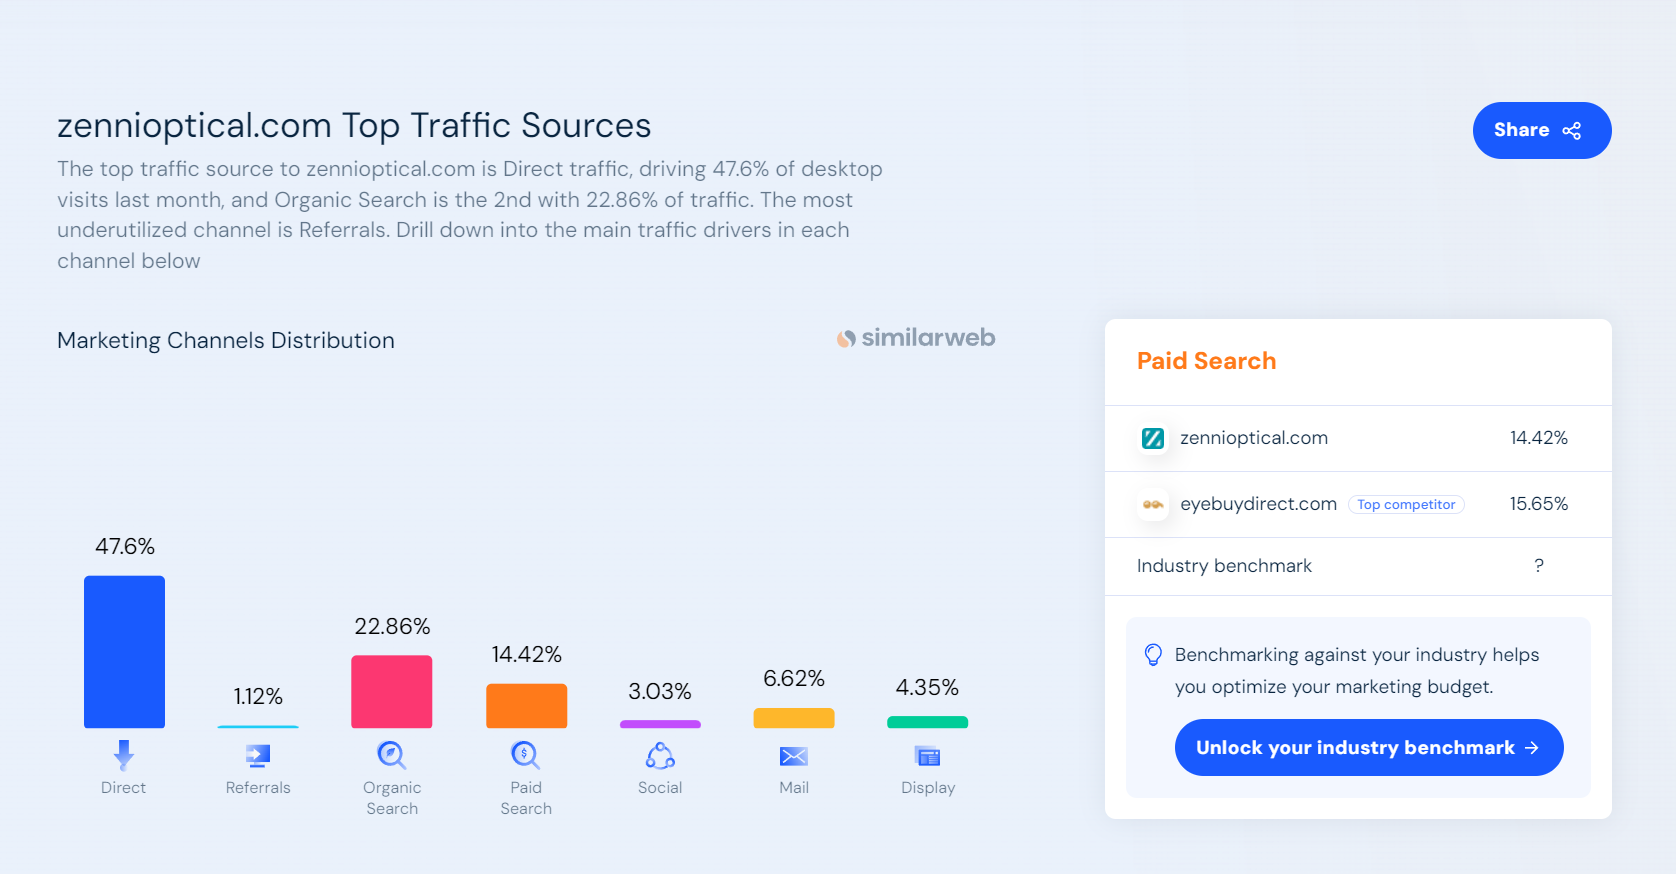Screen dimensions: 1676x874
Task: Click the Top competitor badge
Action: pyautogui.click(x=1406, y=505)
